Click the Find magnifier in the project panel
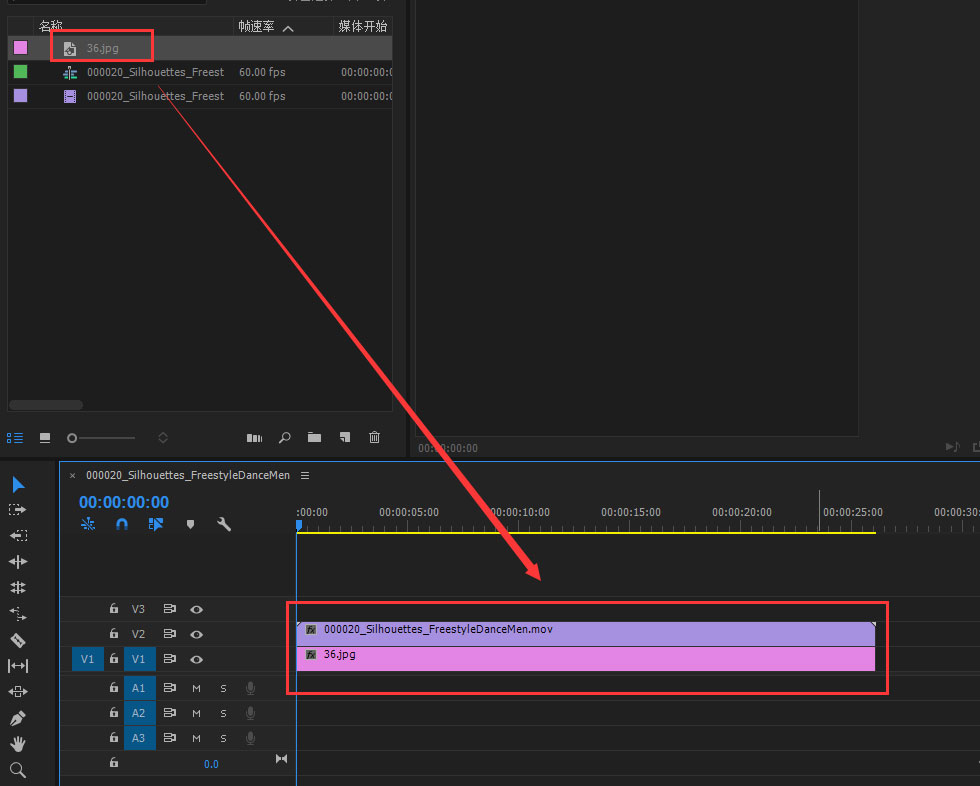Viewport: 980px width, 786px height. 285,437
